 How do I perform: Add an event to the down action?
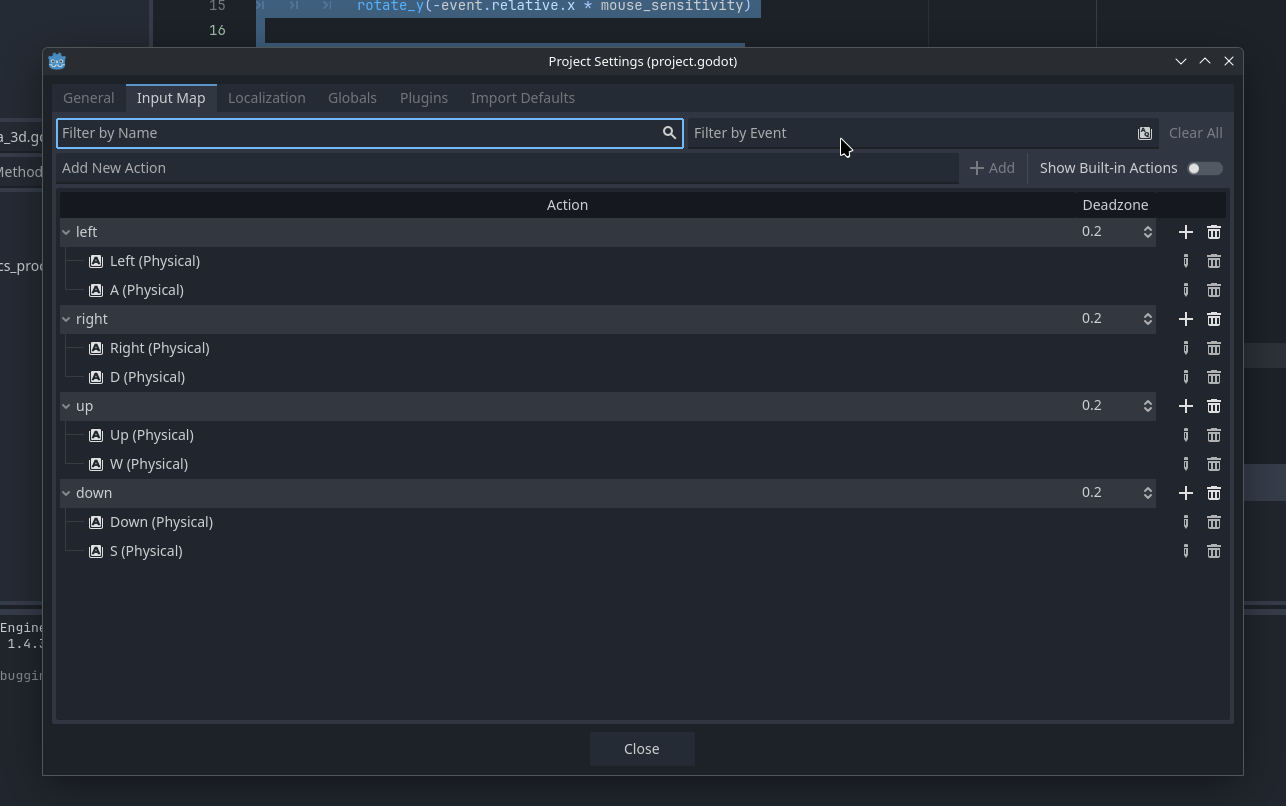pyautogui.click(x=1185, y=493)
